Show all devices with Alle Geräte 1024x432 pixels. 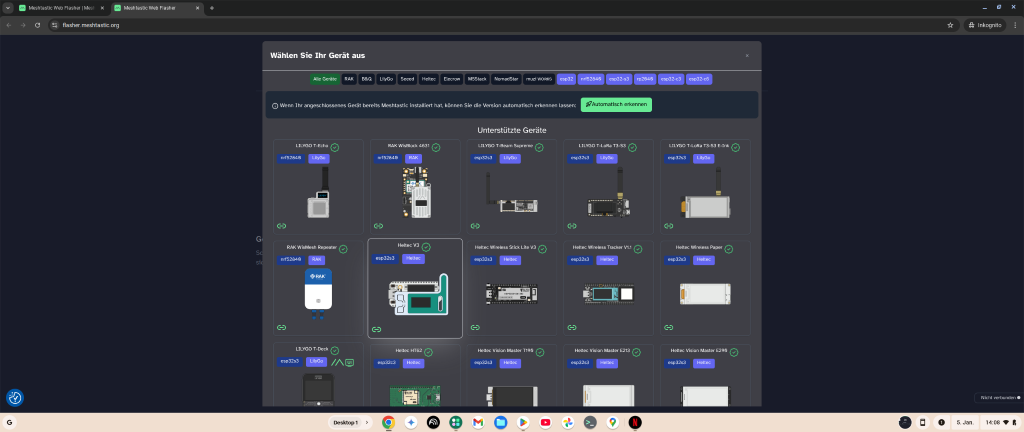(324, 78)
